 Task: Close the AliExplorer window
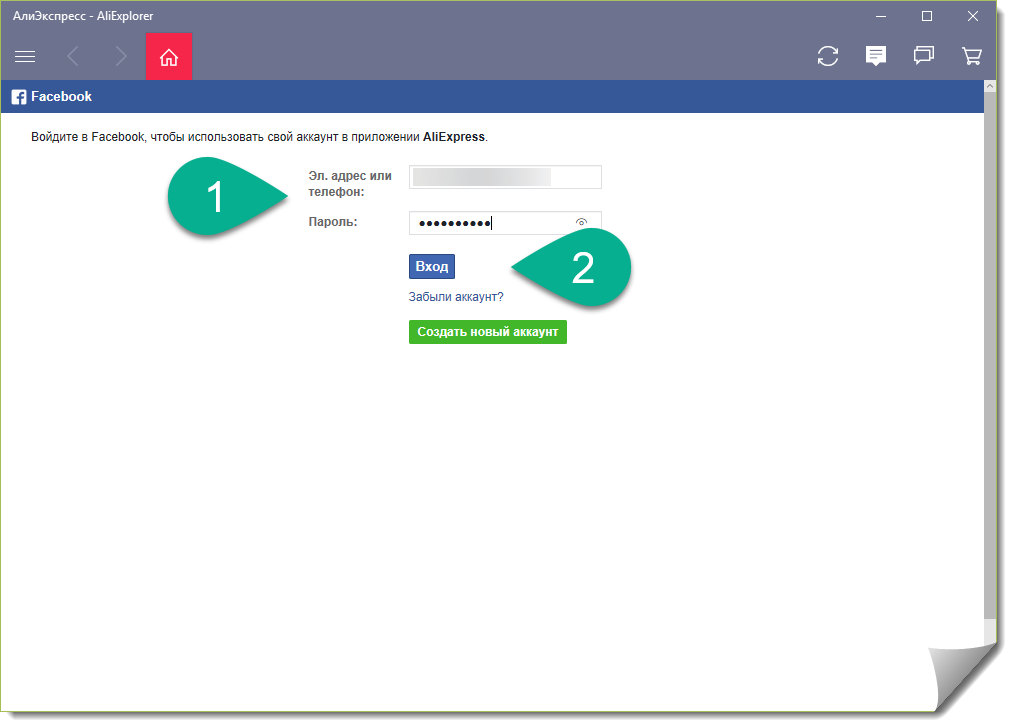973,16
